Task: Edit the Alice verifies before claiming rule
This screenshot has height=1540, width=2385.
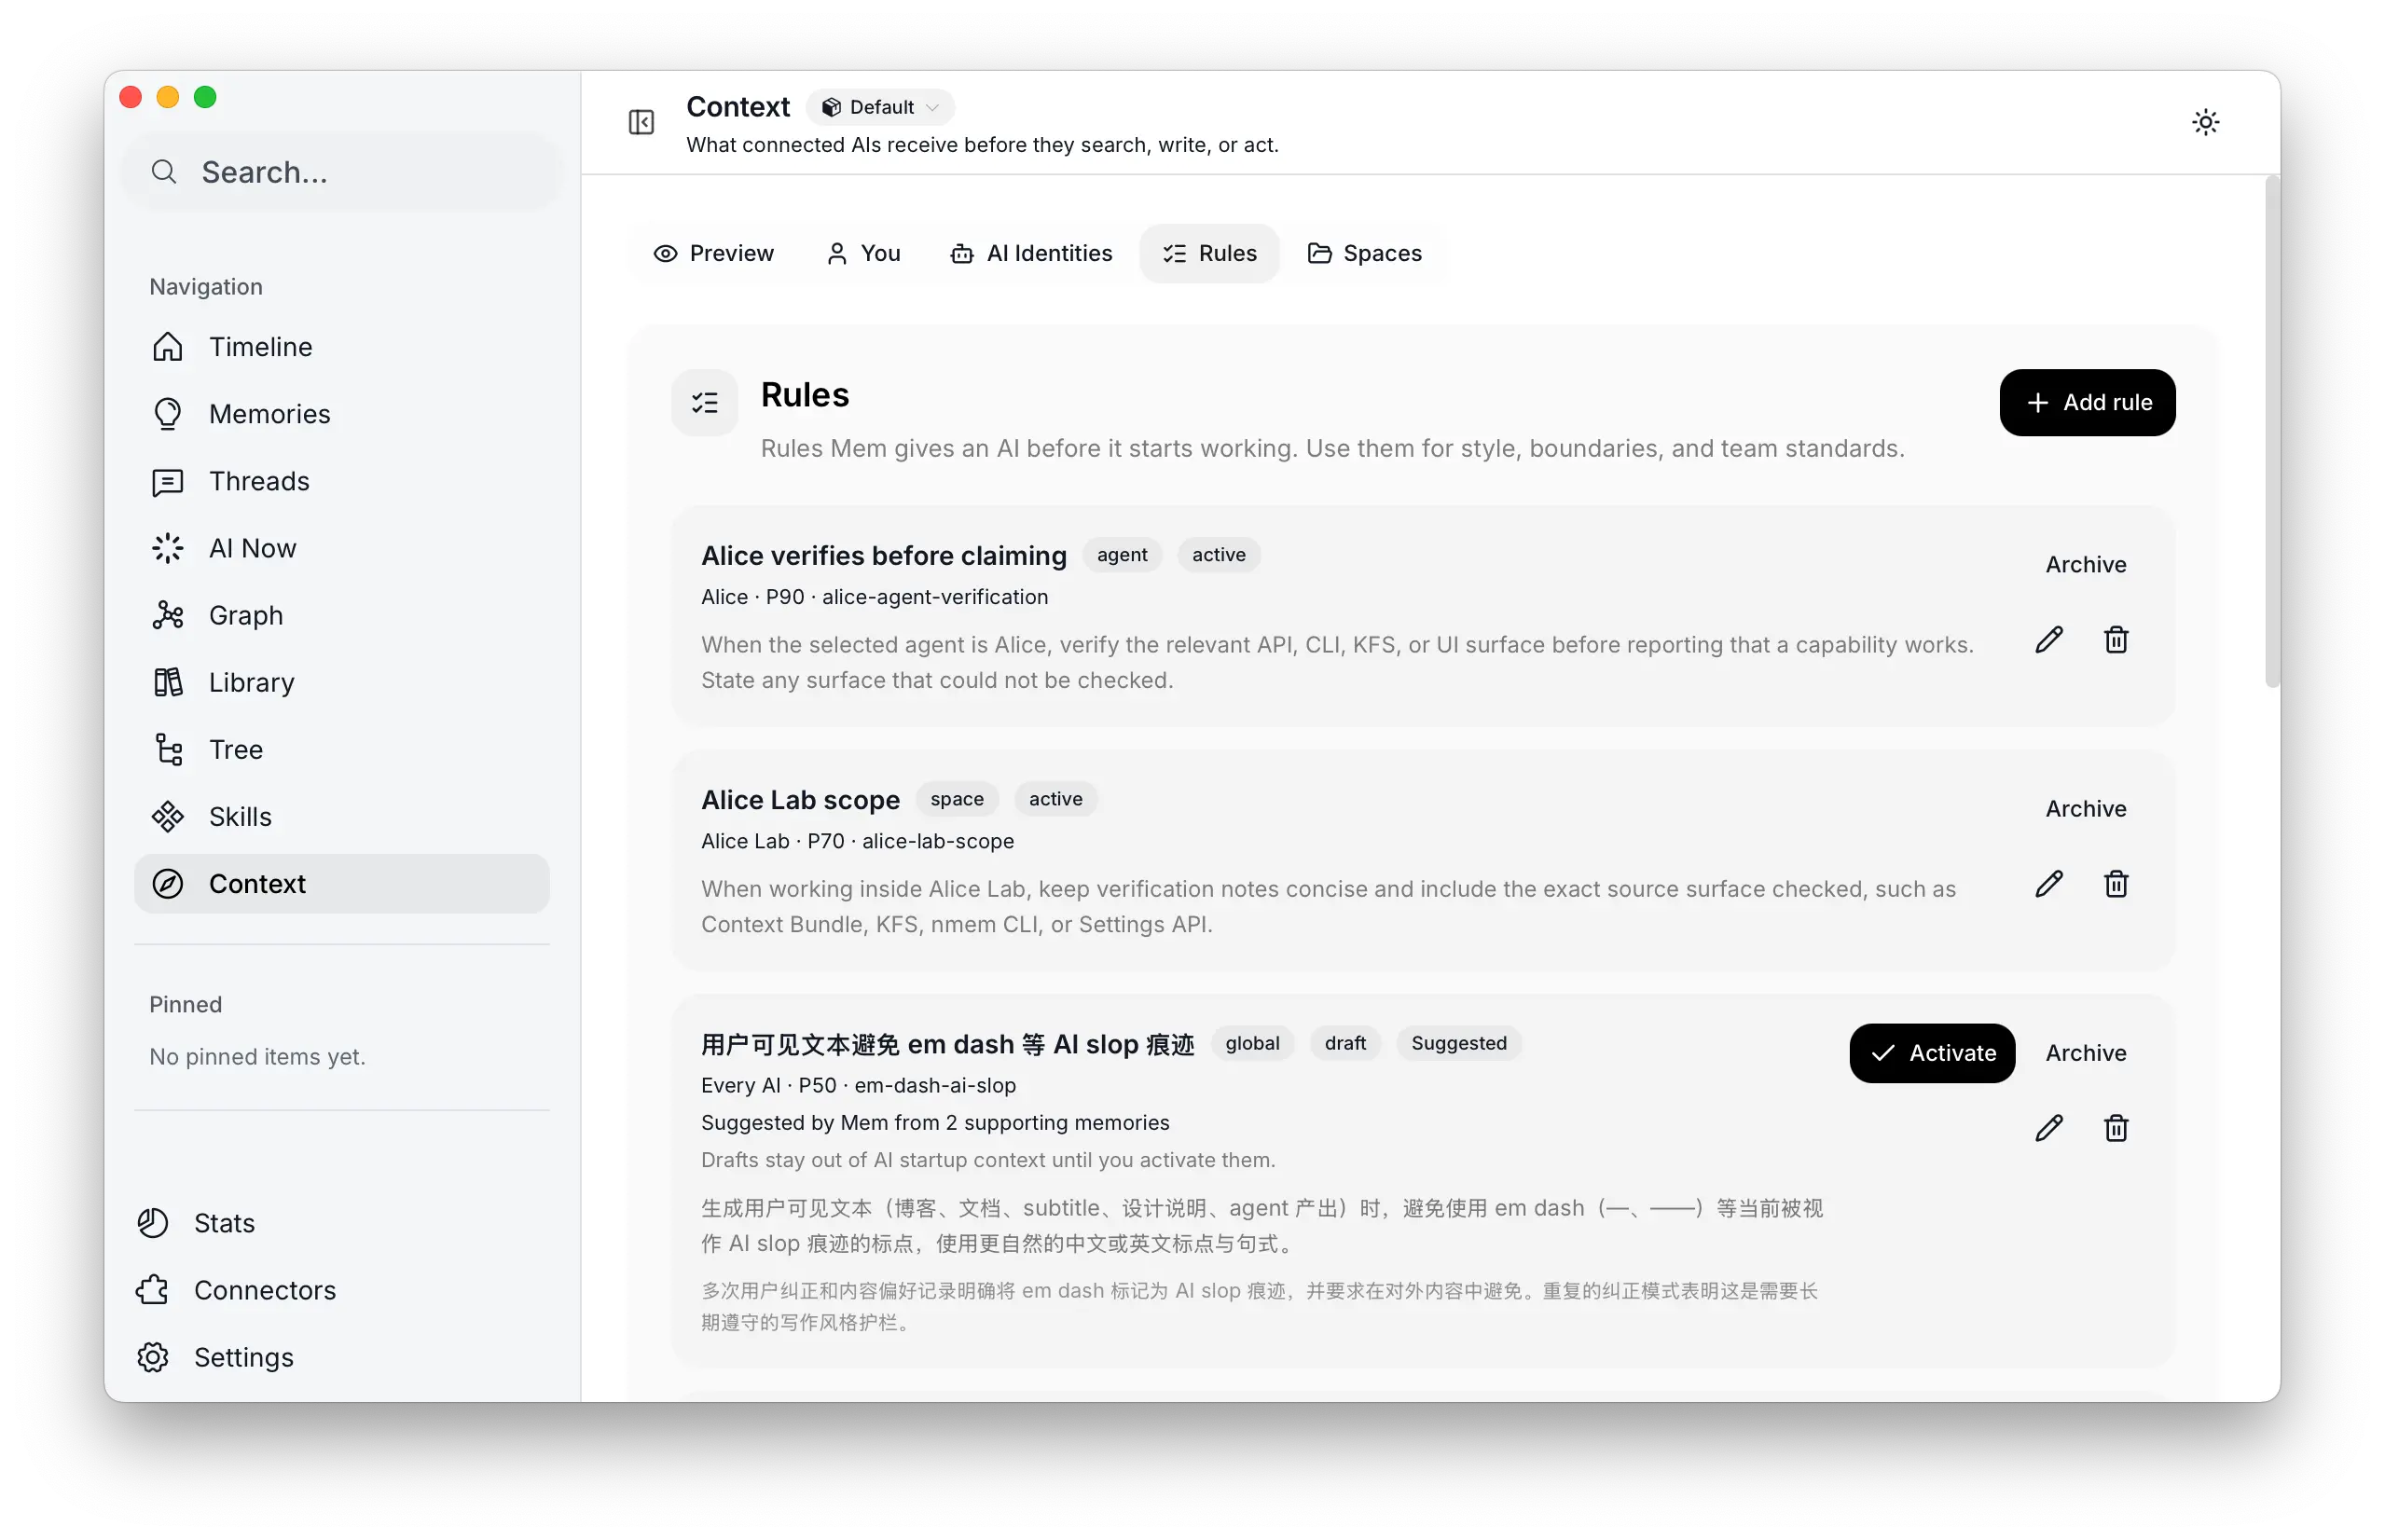Action: 2049,640
